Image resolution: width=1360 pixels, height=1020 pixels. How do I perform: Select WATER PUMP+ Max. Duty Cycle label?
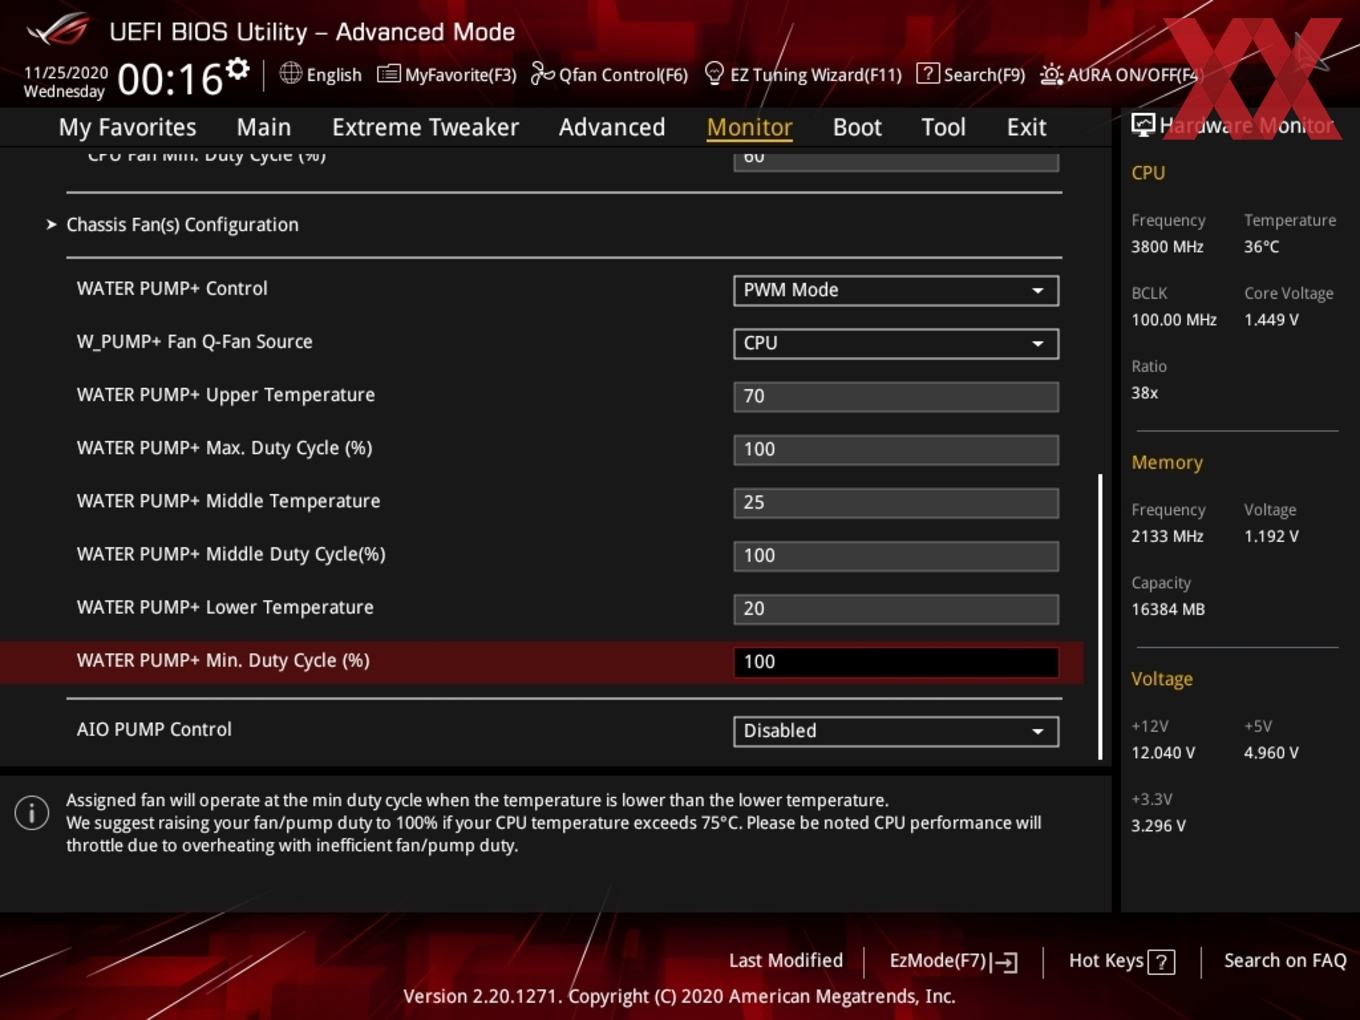[x=225, y=447]
